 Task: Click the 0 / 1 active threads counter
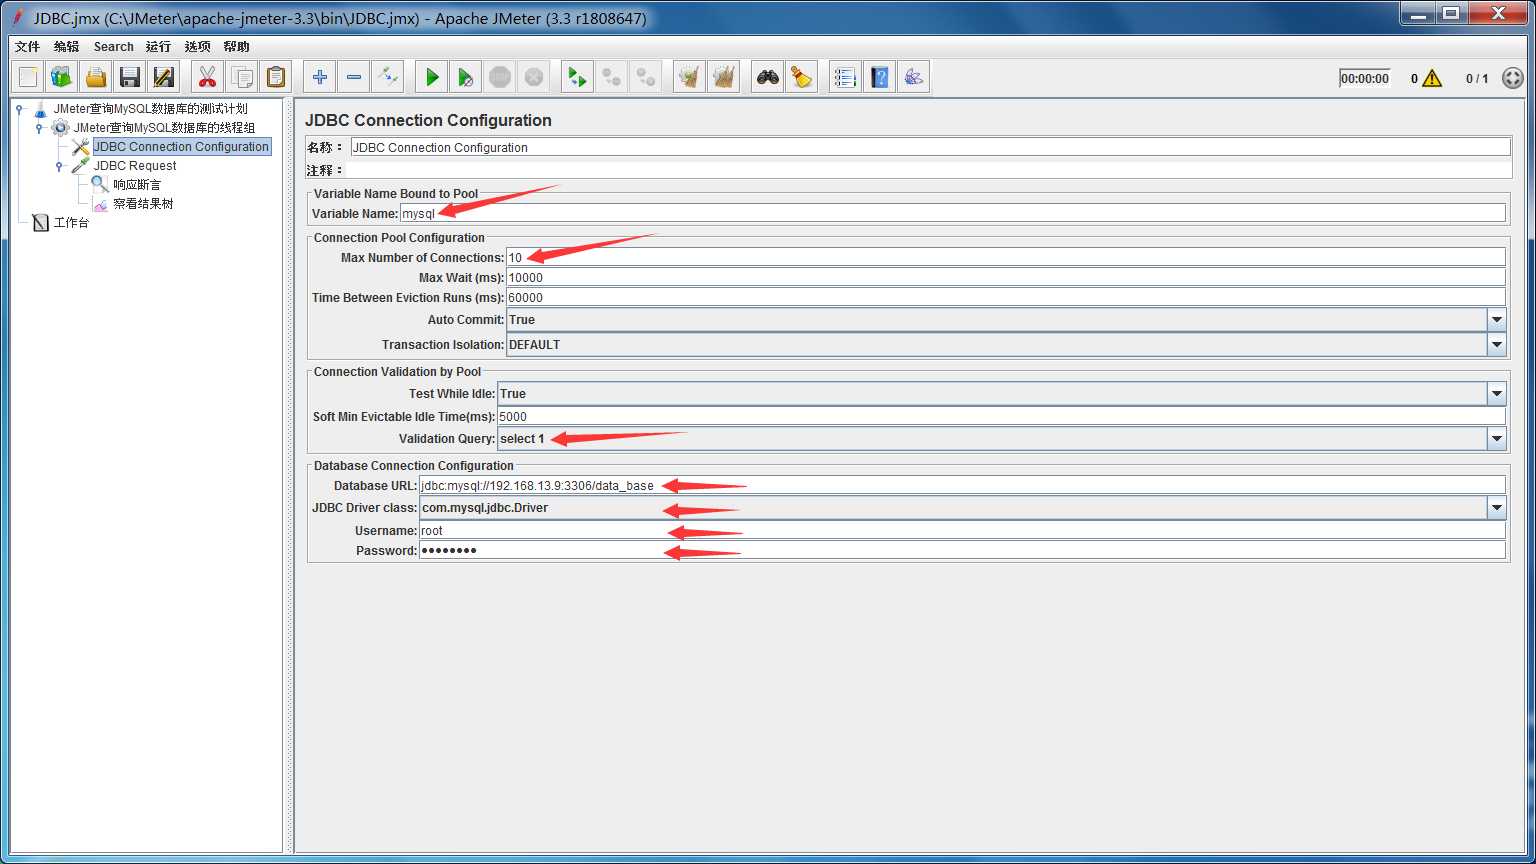(x=1477, y=78)
